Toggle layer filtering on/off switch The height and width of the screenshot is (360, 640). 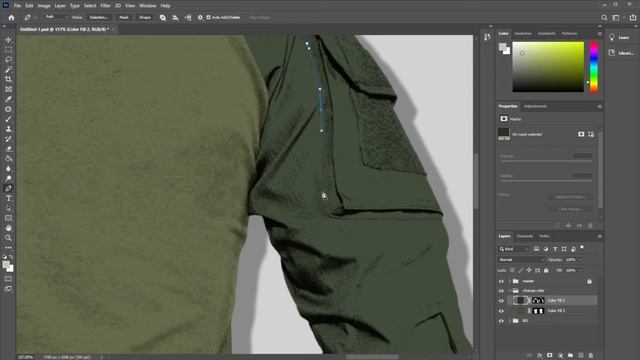(x=582, y=248)
